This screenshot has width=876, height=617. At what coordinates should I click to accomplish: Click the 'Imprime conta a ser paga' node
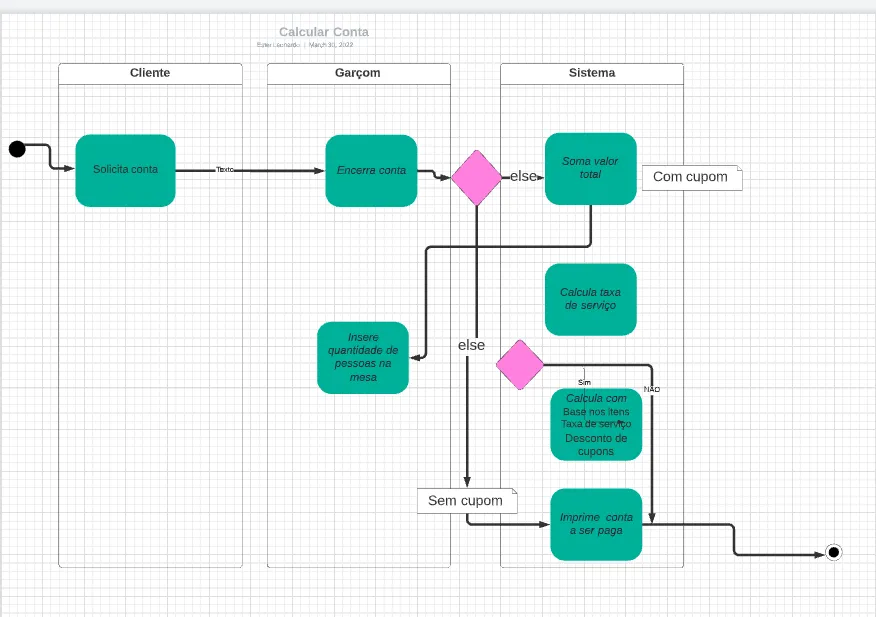[595, 524]
